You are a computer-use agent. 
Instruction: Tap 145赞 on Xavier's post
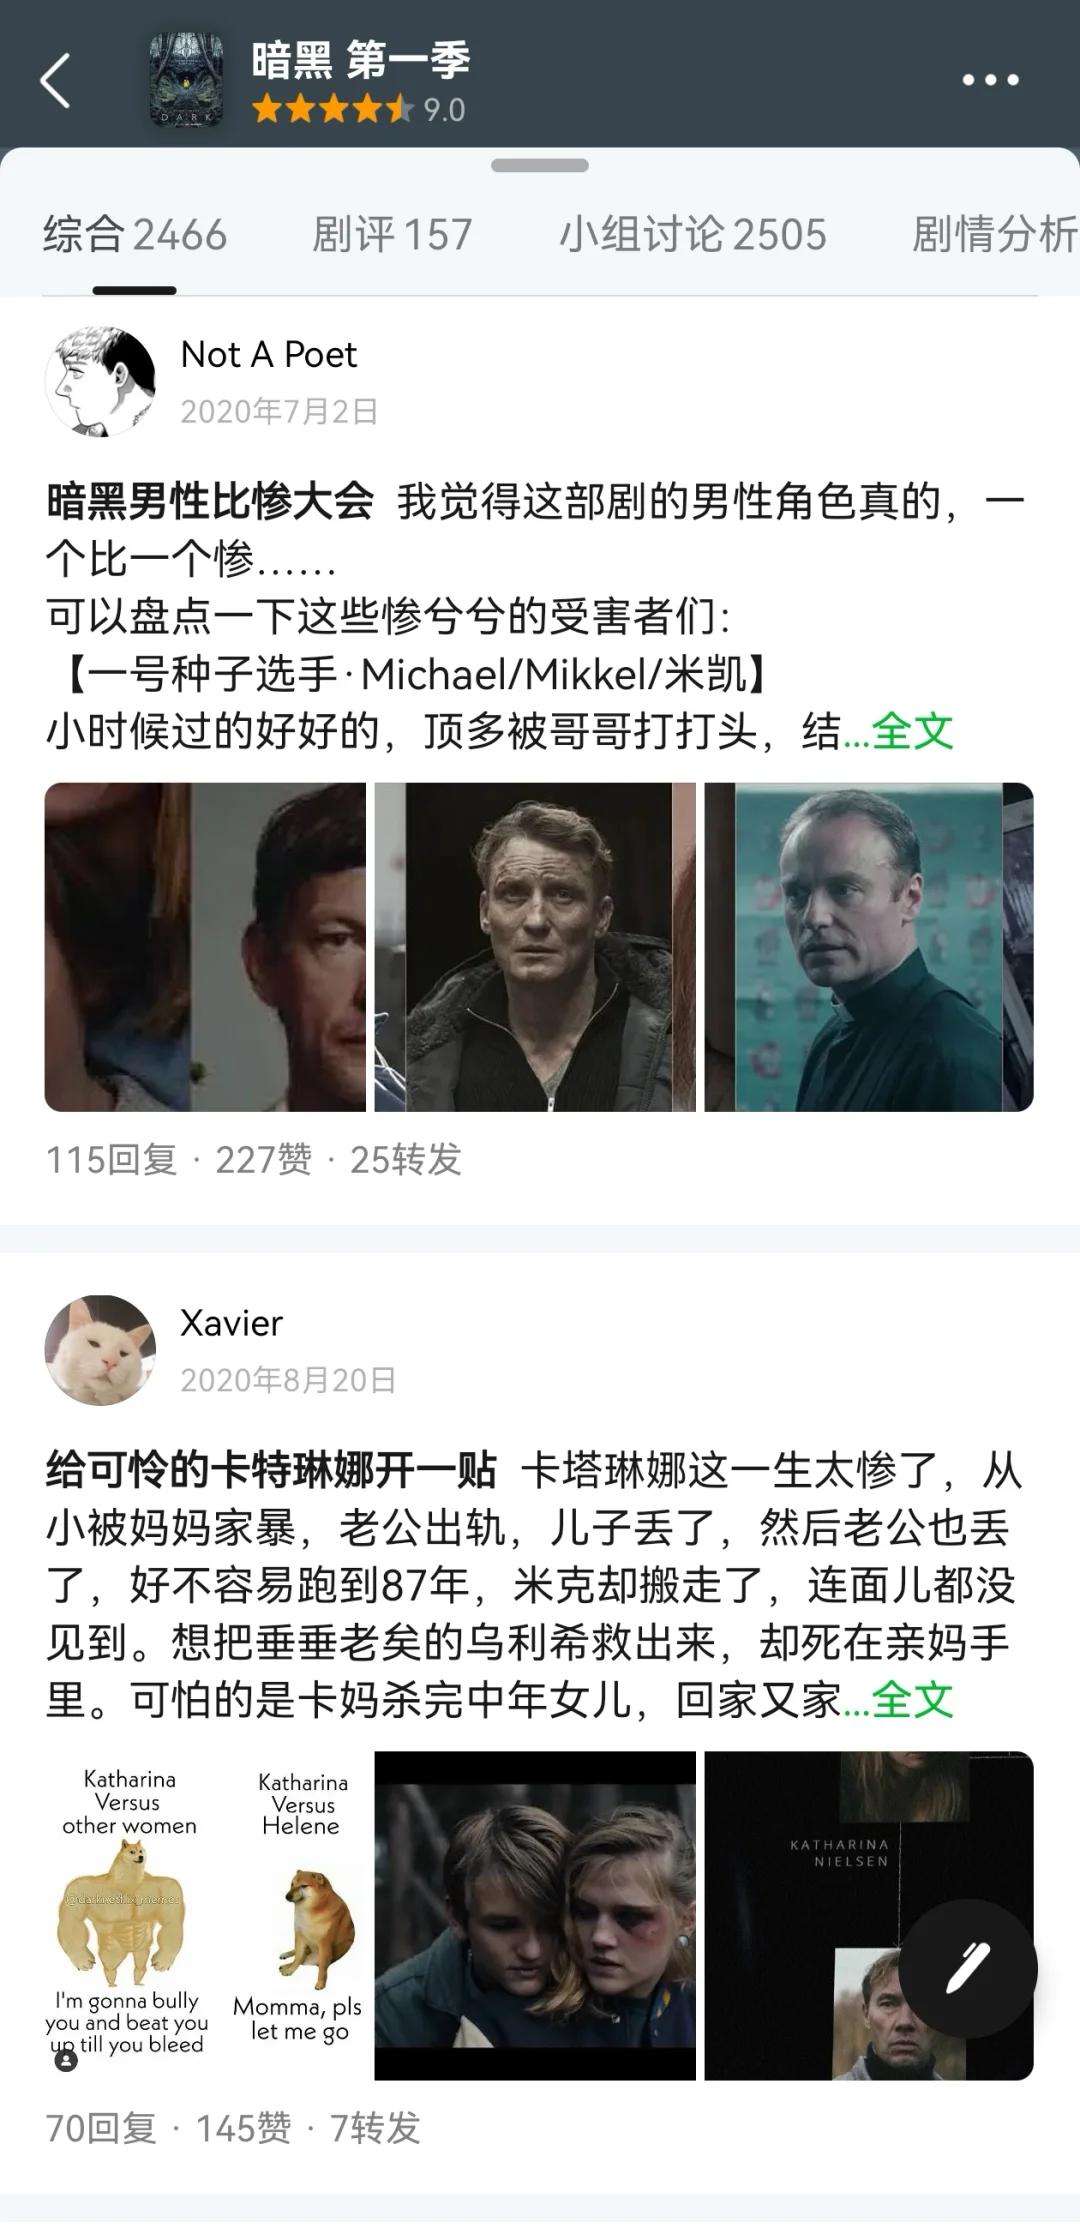click(243, 2128)
